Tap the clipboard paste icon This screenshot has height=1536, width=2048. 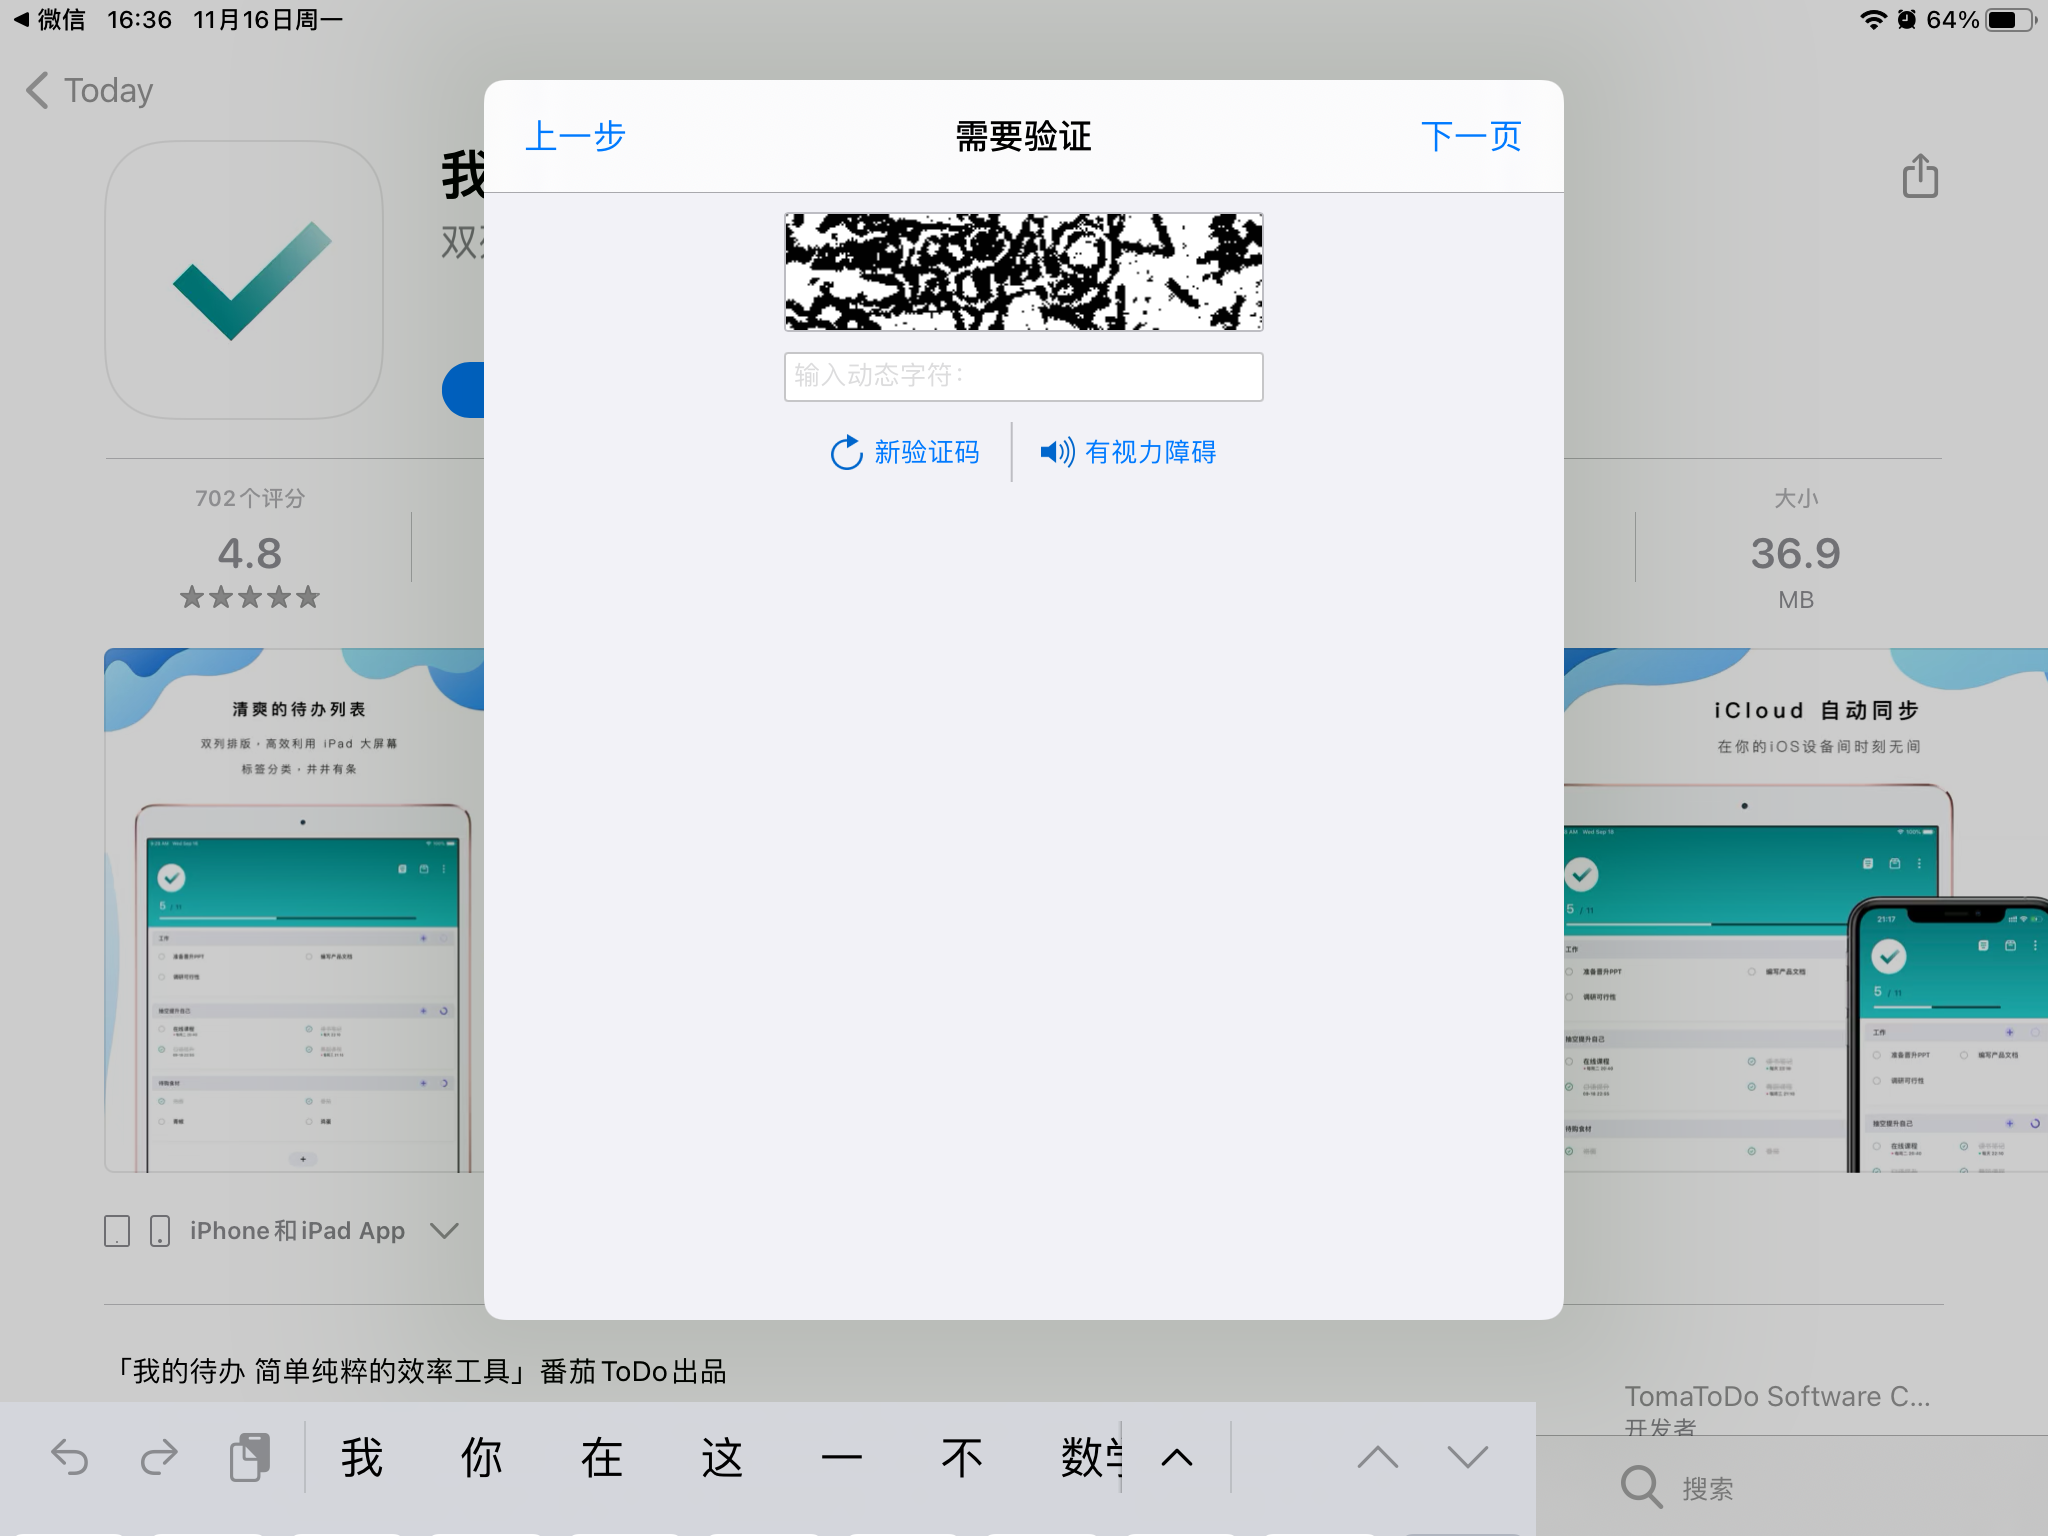click(249, 1457)
